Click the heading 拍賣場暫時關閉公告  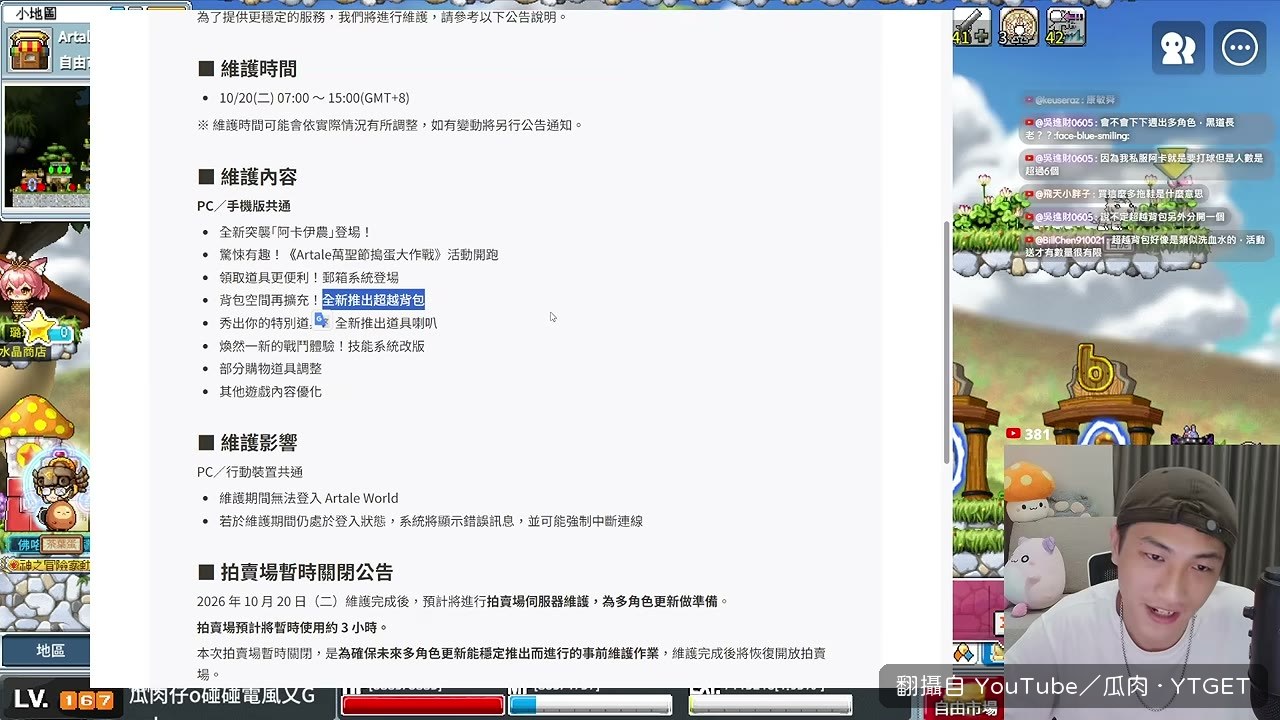(306, 572)
